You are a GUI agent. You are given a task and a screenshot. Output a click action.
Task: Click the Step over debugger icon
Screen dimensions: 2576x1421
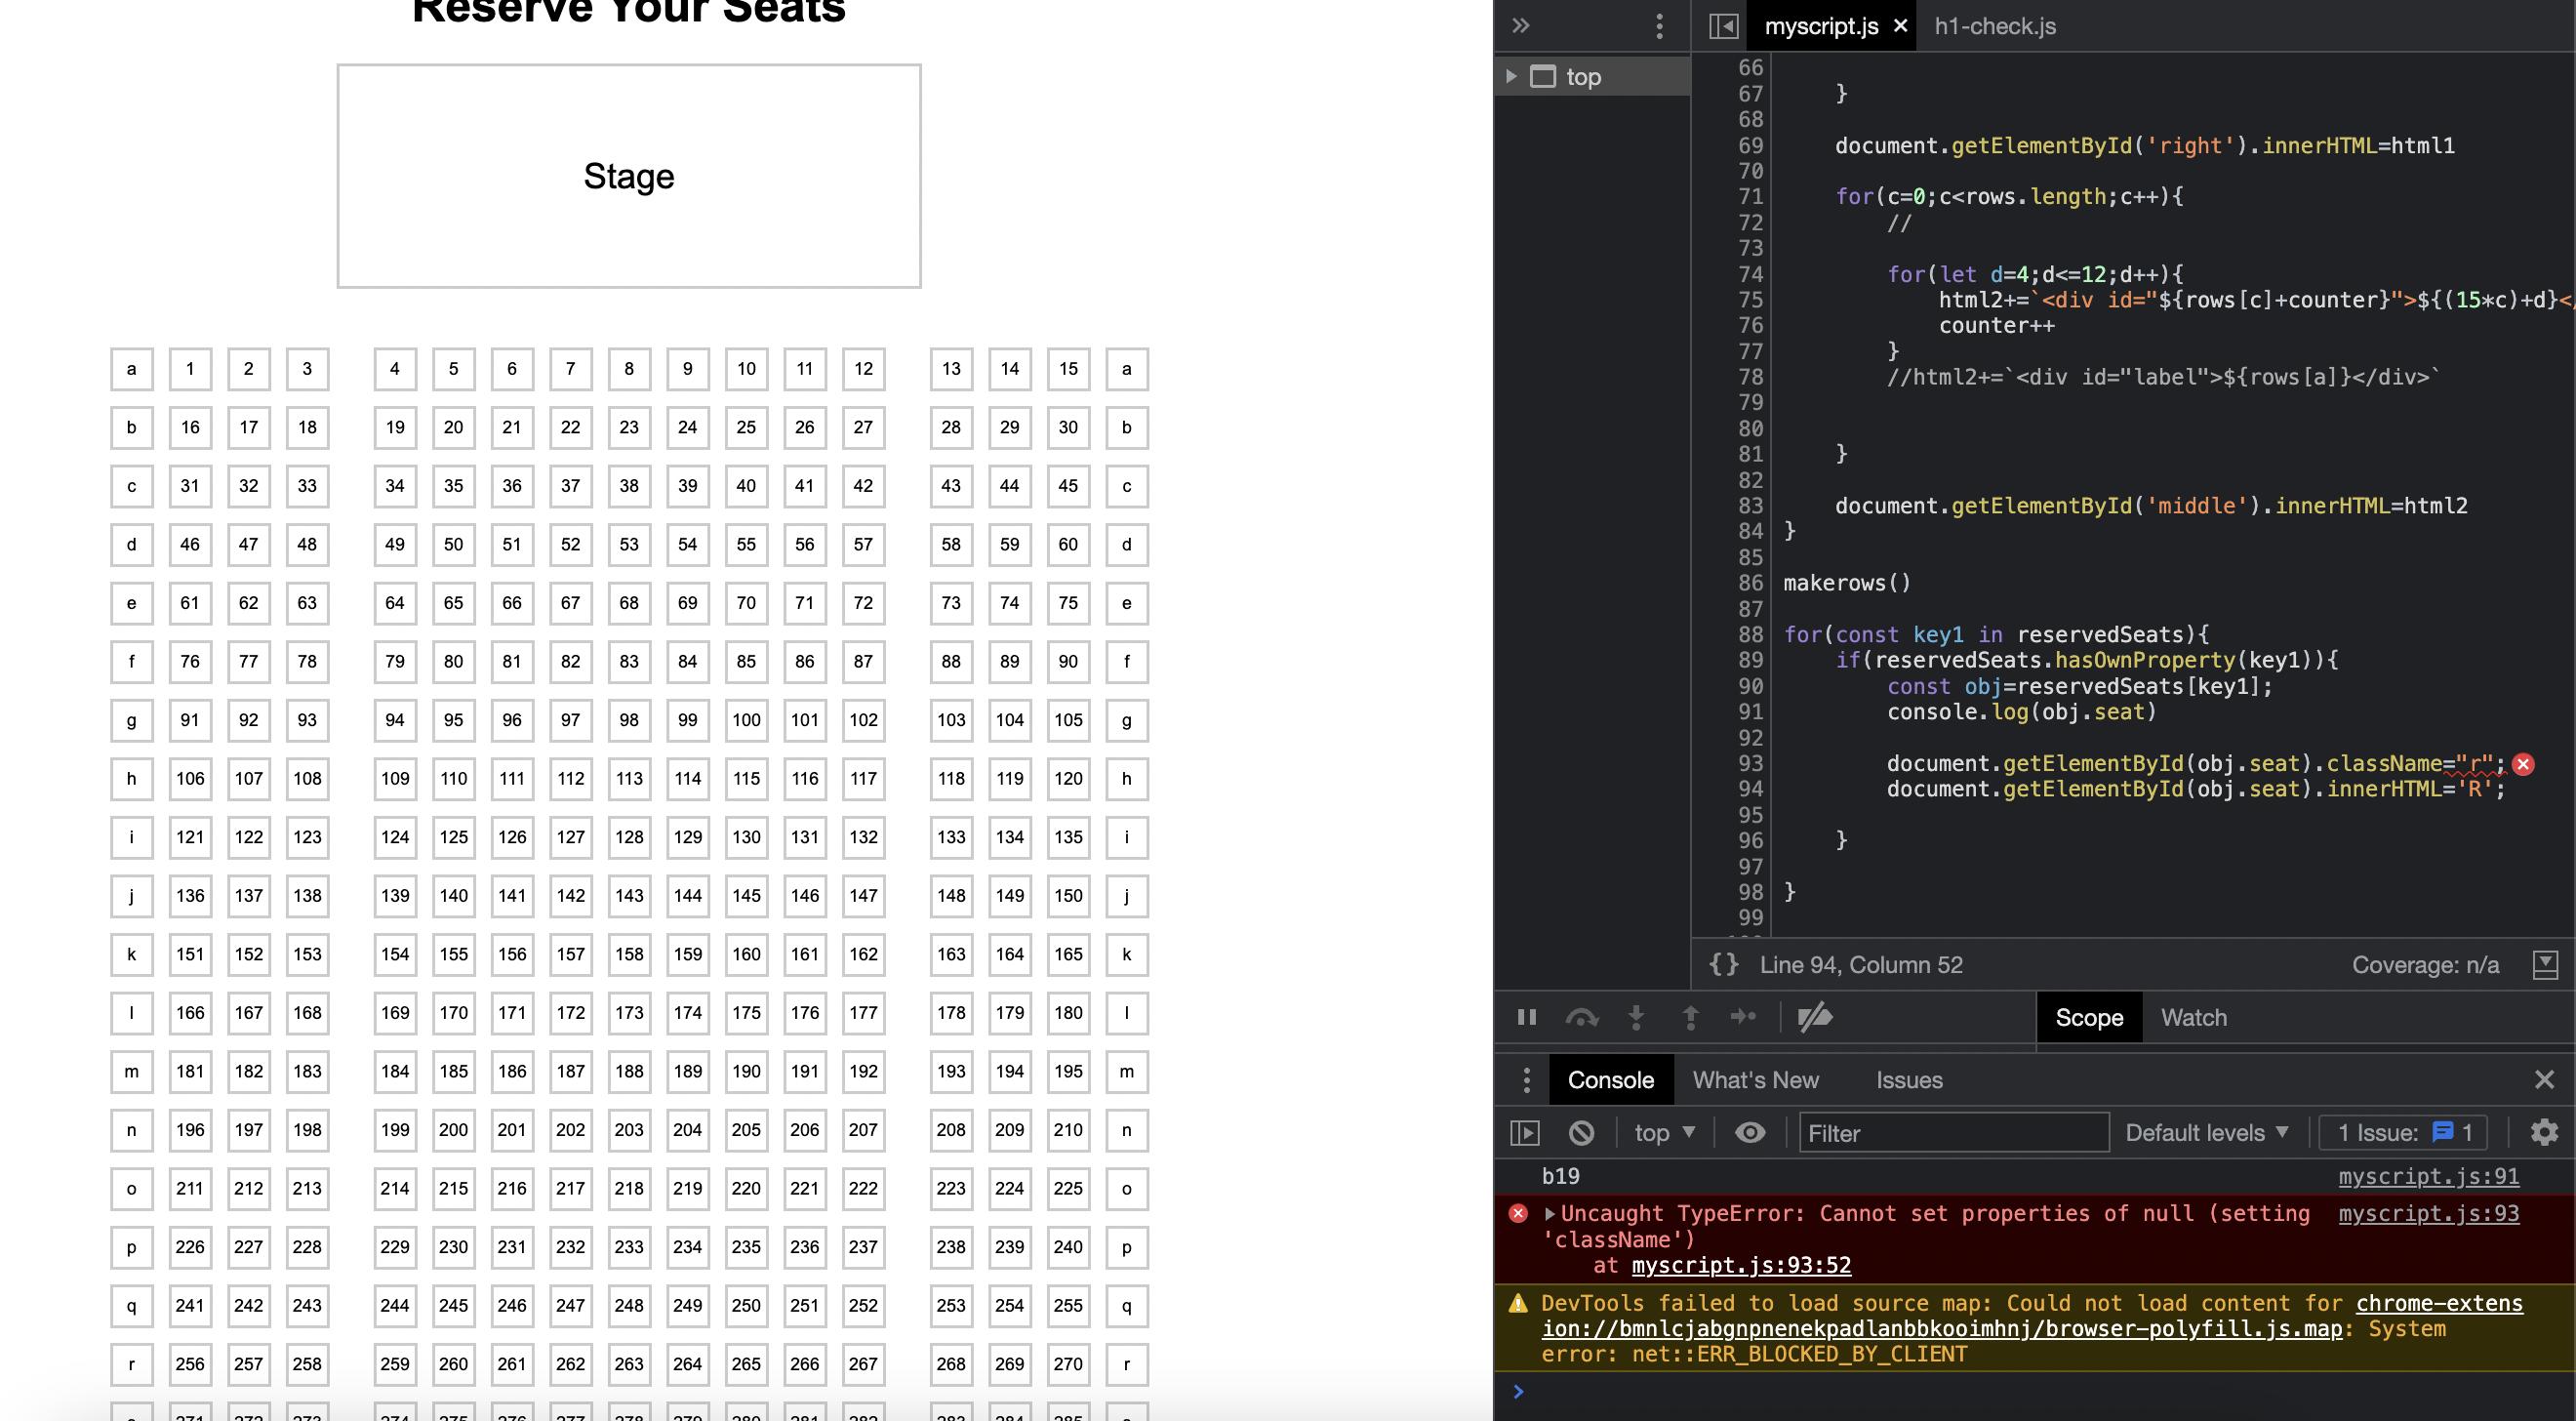(x=1581, y=1017)
